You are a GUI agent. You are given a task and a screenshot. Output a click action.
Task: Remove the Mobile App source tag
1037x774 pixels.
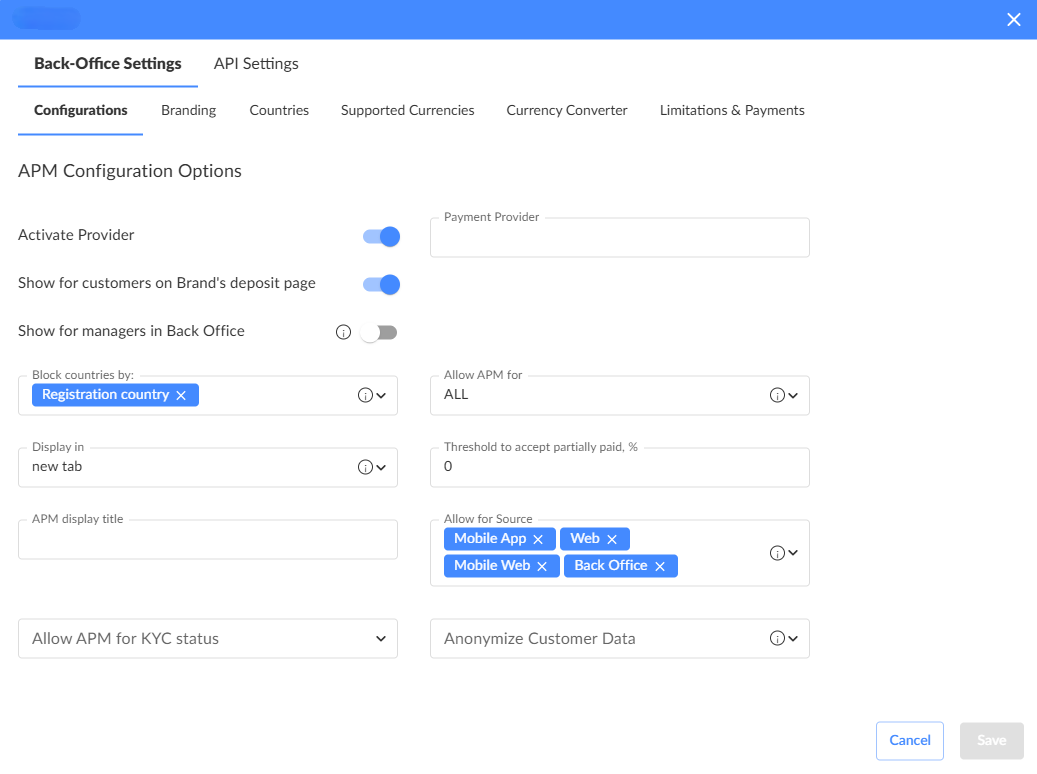point(538,539)
